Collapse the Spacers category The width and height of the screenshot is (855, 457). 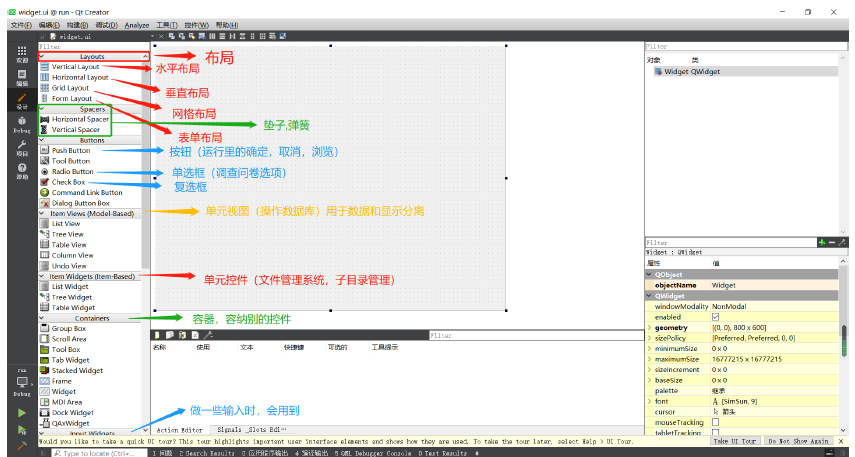click(x=42, y=109)
